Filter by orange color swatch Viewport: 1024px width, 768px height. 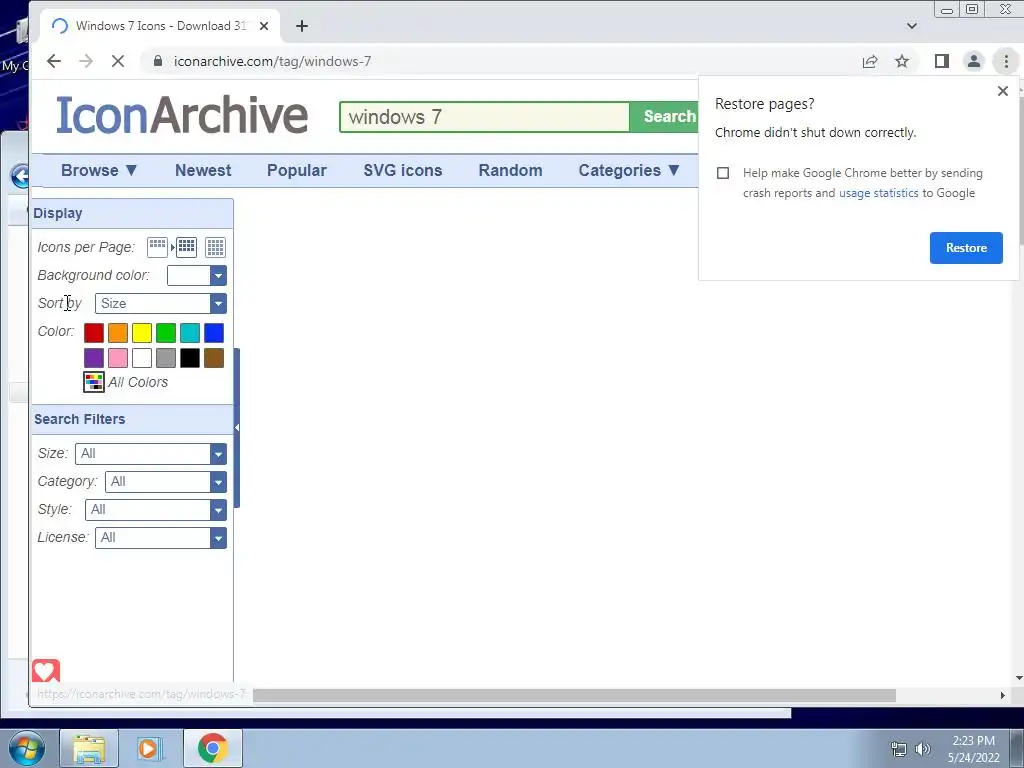pyautogui.click(x=118, y=333)
